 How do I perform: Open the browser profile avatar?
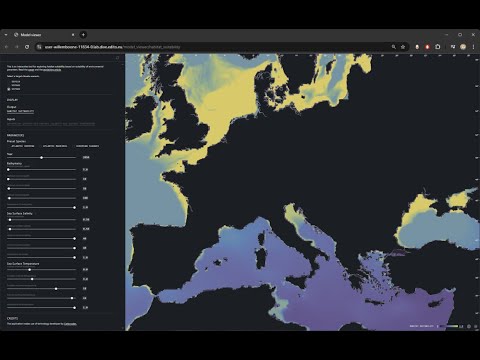[x=463, y=47]
